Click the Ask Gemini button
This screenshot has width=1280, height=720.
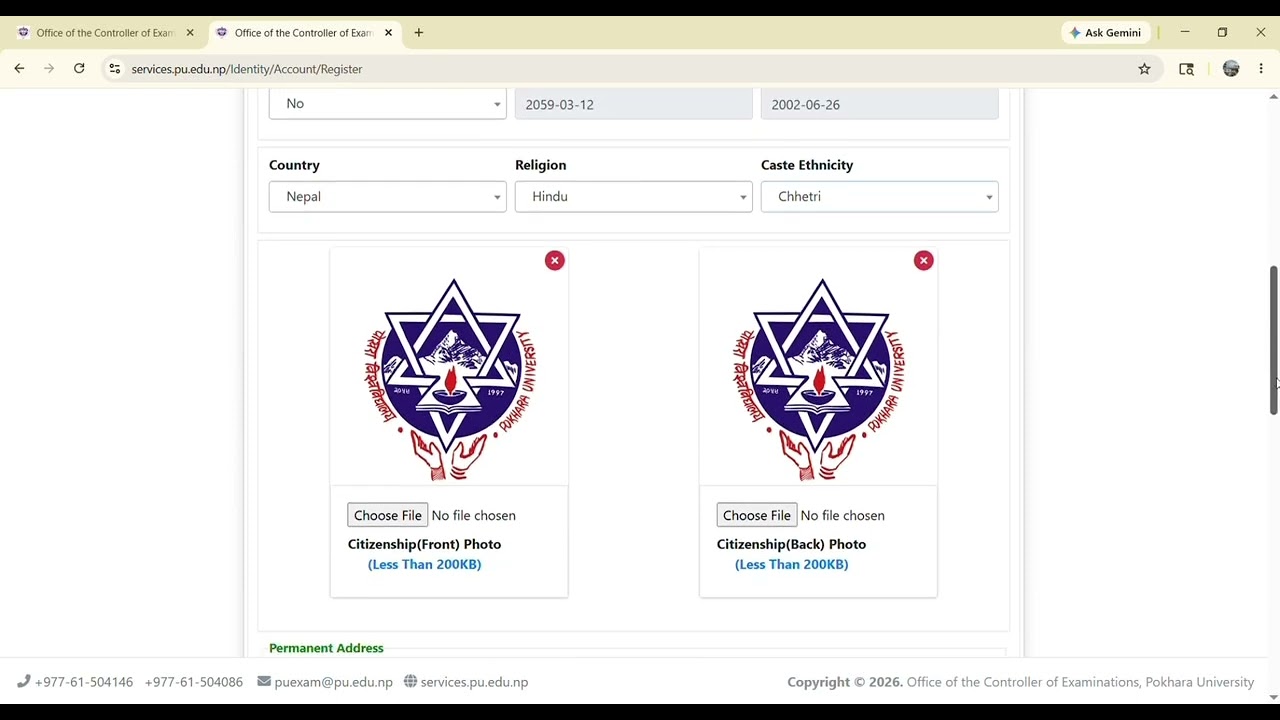[1105, 33]
